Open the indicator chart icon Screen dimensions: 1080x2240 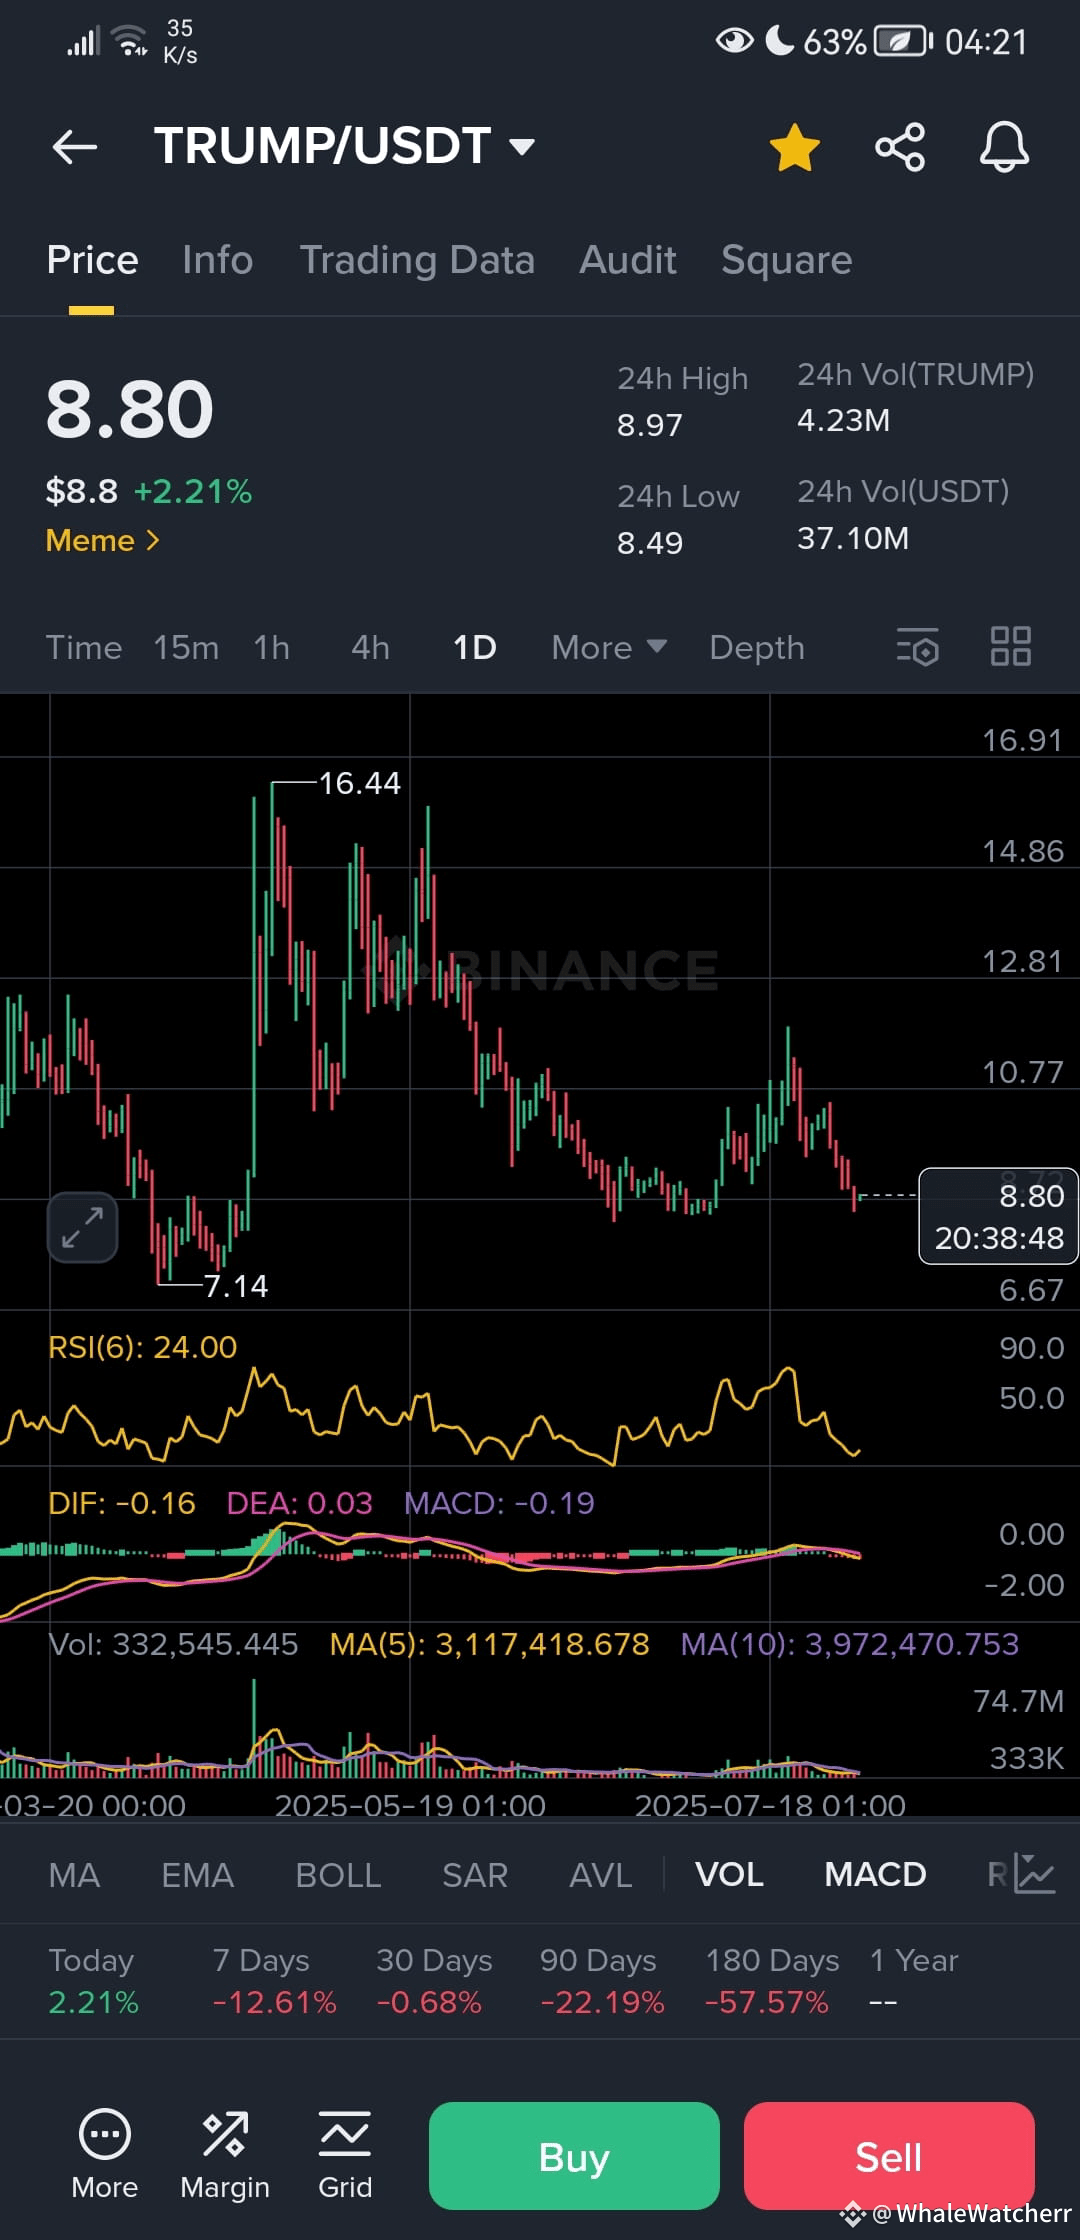1033,1873
